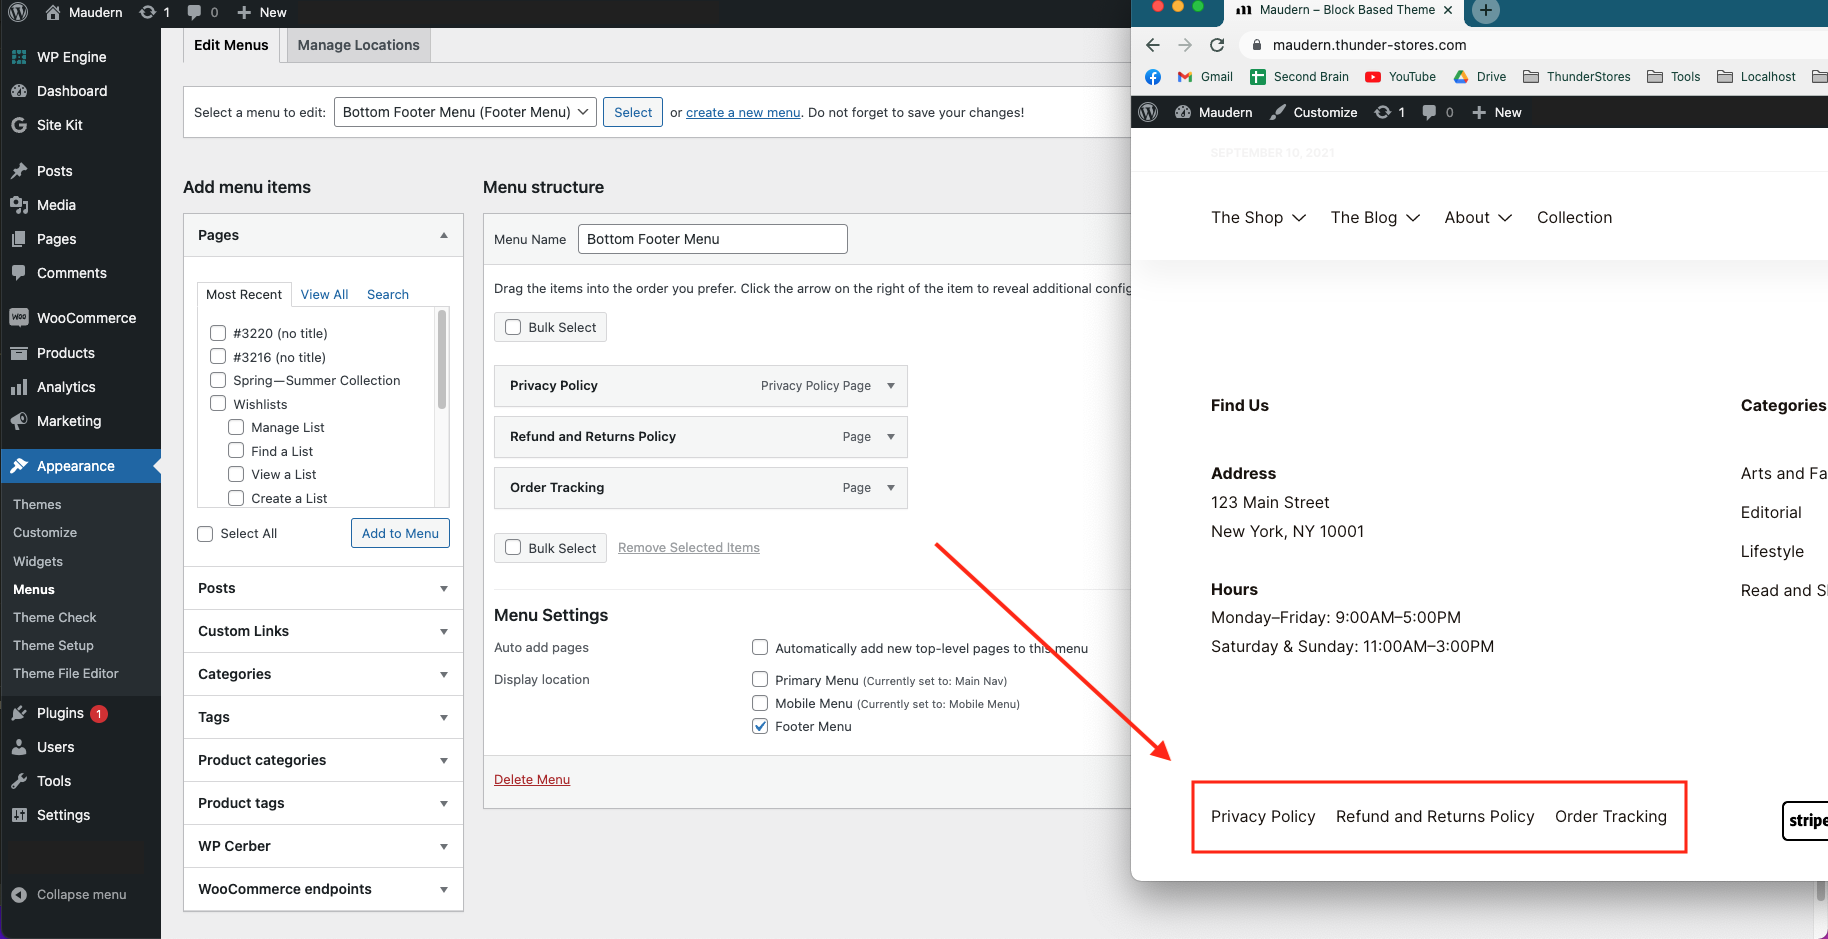Open the Gmail bookmark icon
The image size is (1828, 939).
(x=1185, y=77)
